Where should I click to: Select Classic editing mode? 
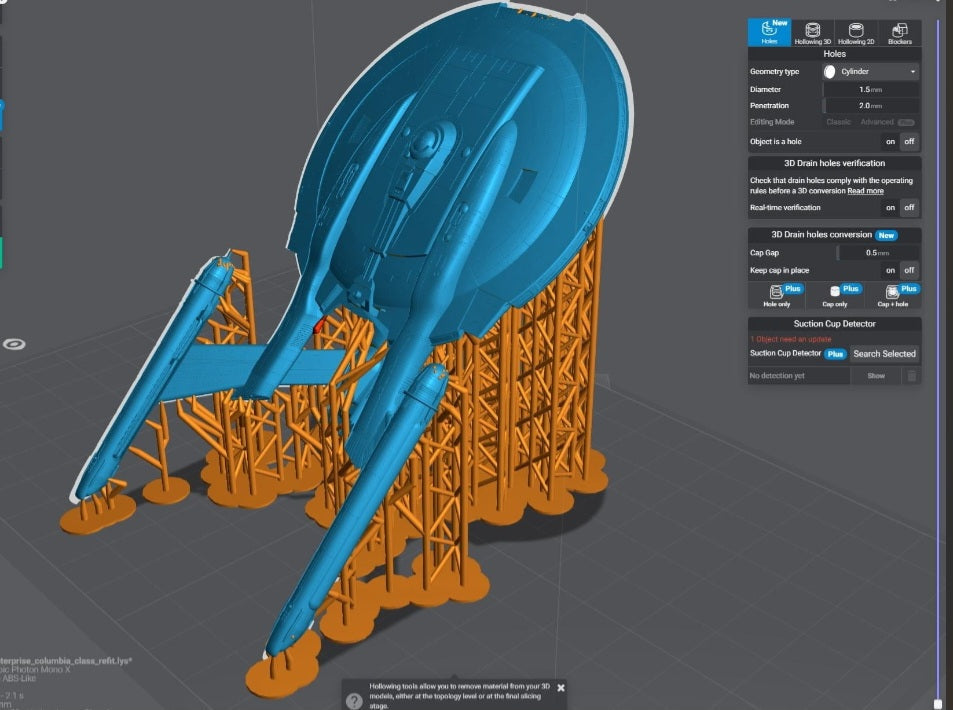pyautogui.click(x=839, y=122)
